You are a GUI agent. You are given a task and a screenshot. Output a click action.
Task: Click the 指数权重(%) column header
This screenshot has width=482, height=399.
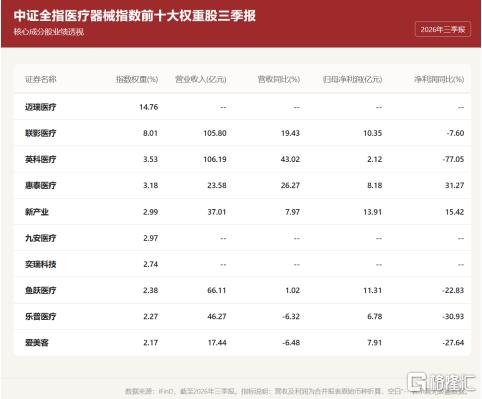137,79
